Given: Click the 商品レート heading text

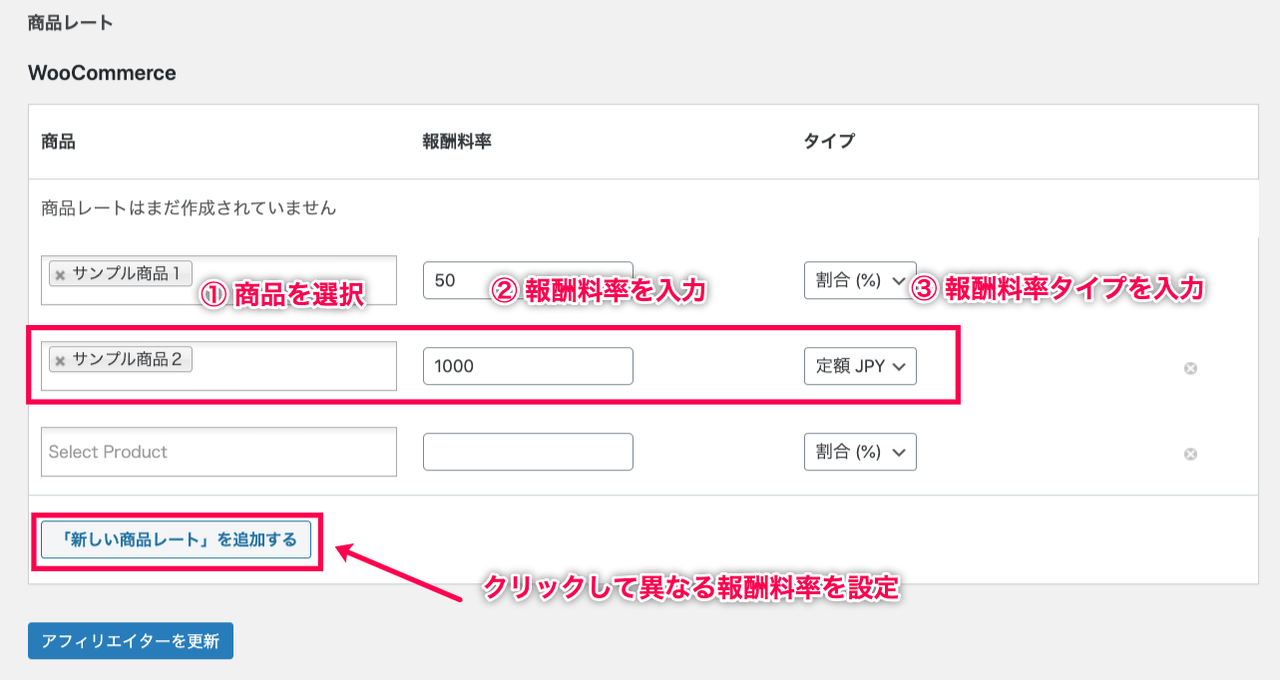Looking at the screenshot, I should pos(70,22).
